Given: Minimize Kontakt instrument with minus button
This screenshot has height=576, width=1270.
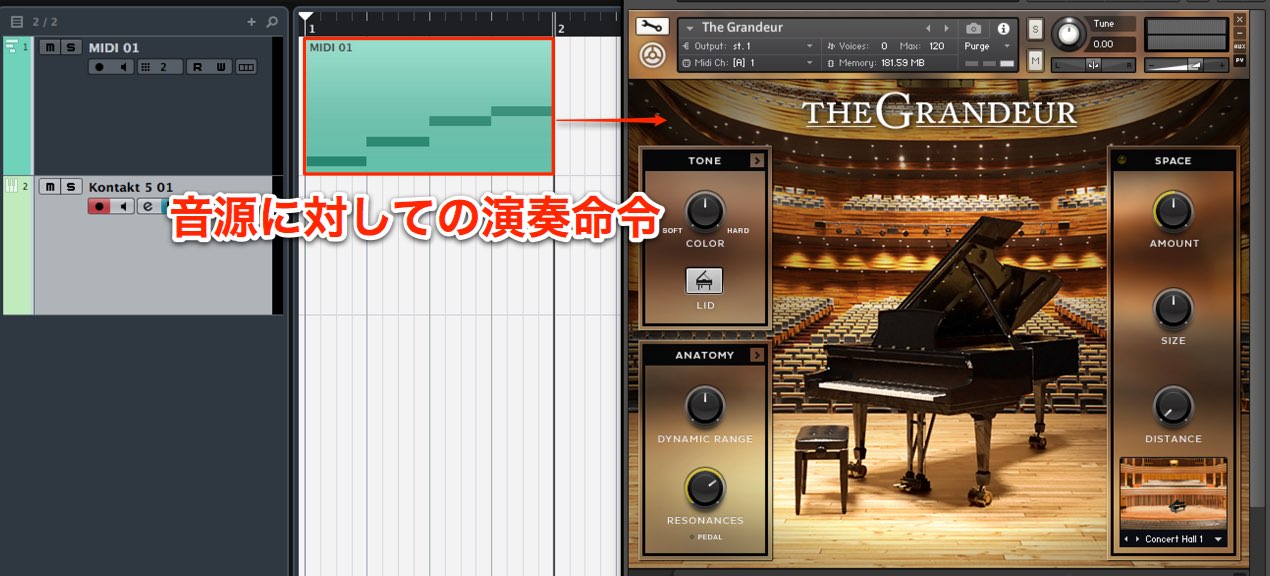Looking at the screenshot, I should (x=1240, y=32).
